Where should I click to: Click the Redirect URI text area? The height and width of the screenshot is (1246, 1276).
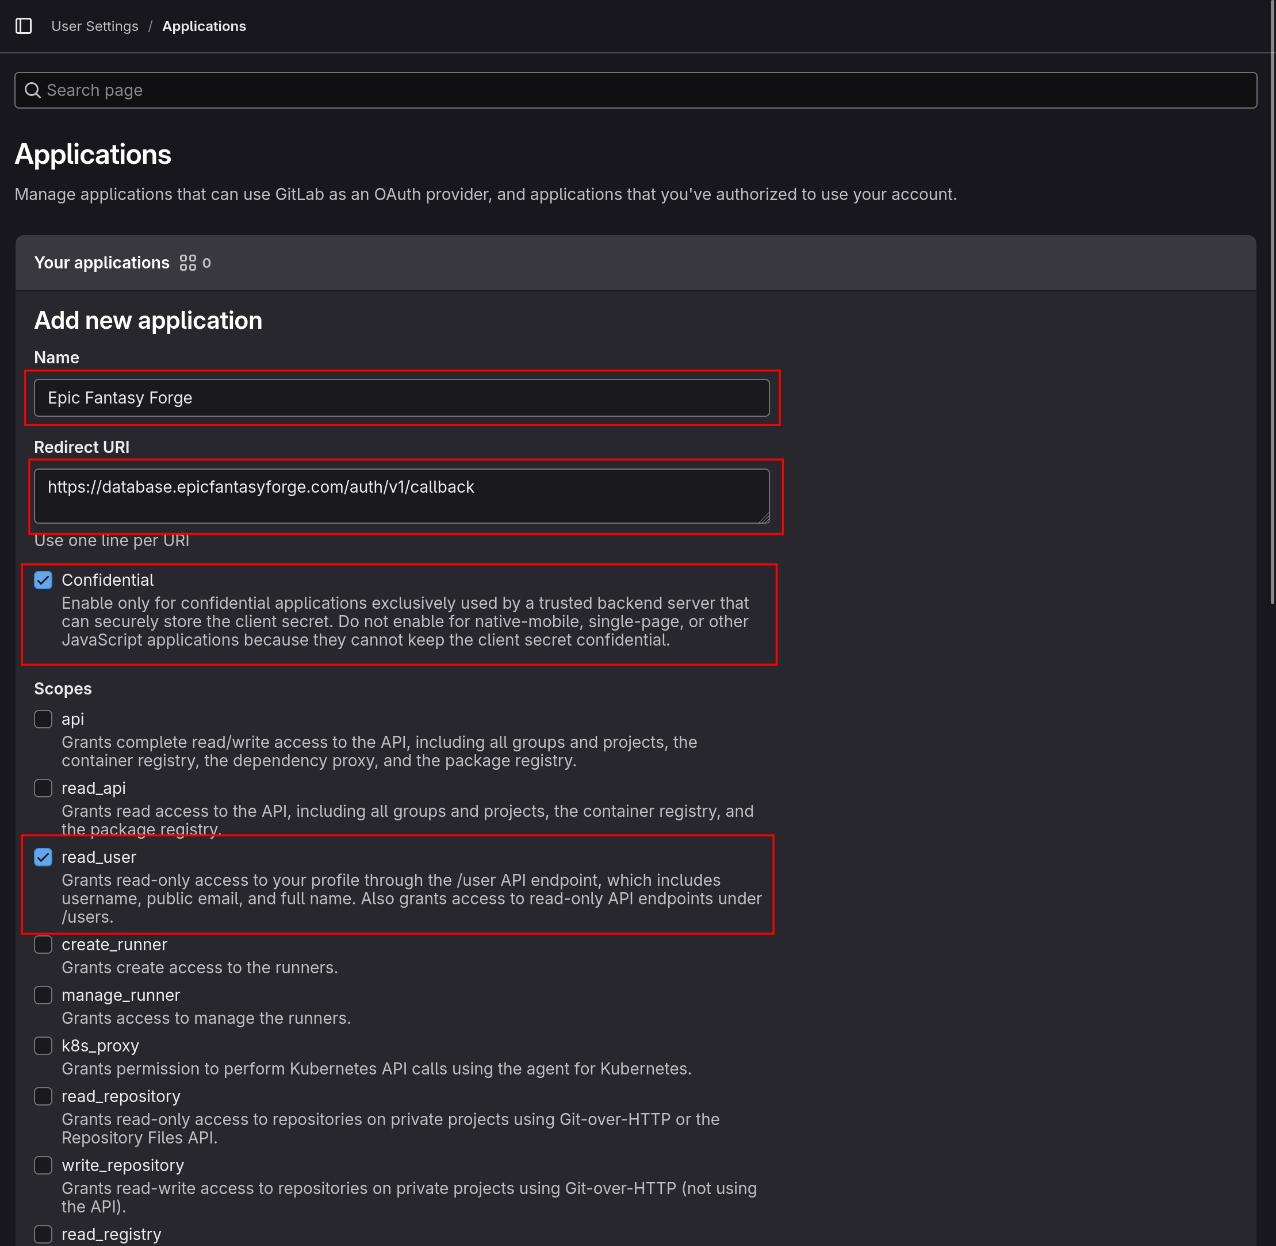click(402, 496)
